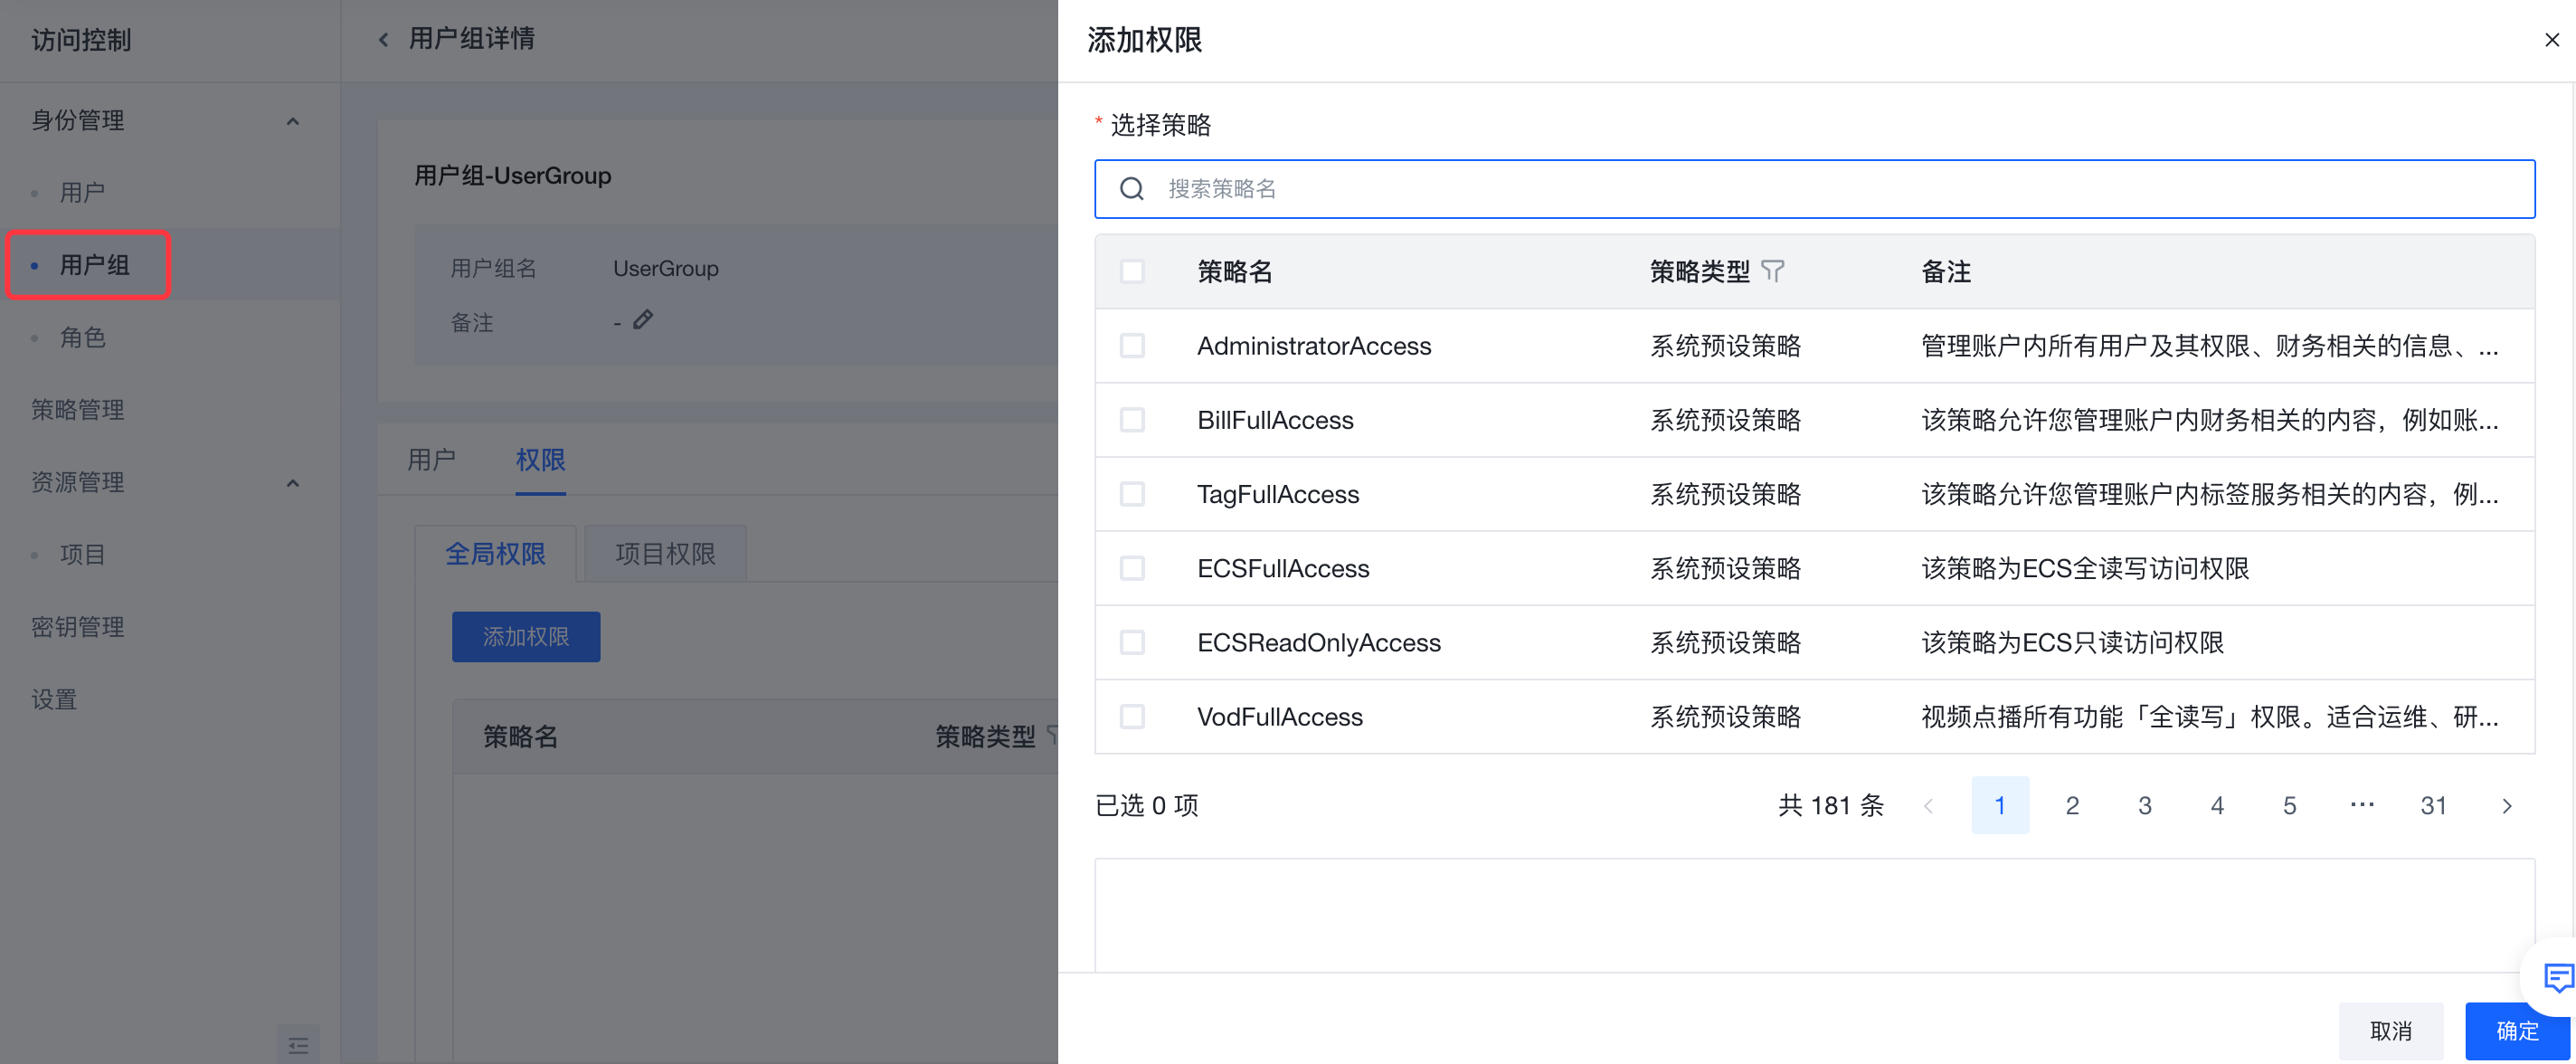Image resolution: width=2576 pixels, height=1064 pixels.
Task: Click the 备注 column header
Action: [1946, 272]
